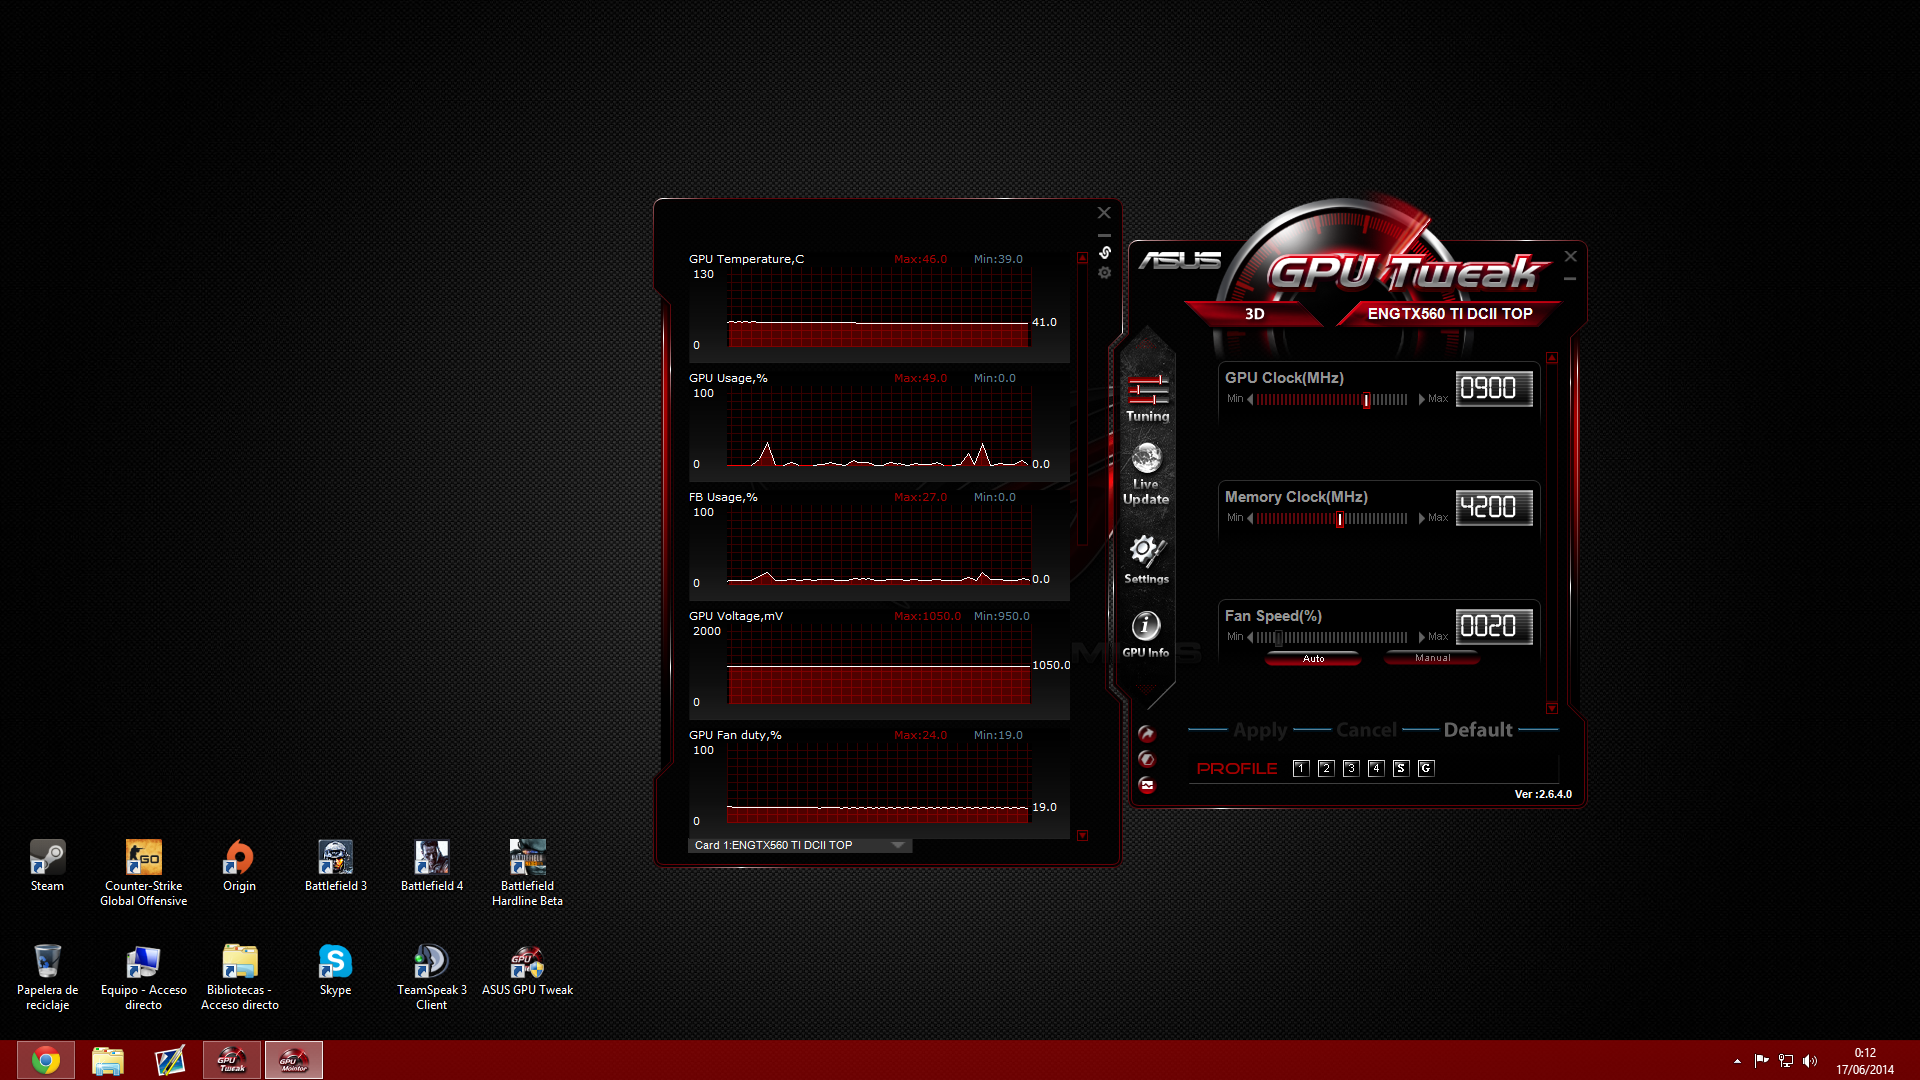This screenshot has width=1920, height=1080.
Task: Click the gear icon on monitor window
Action: point(1105,273)
